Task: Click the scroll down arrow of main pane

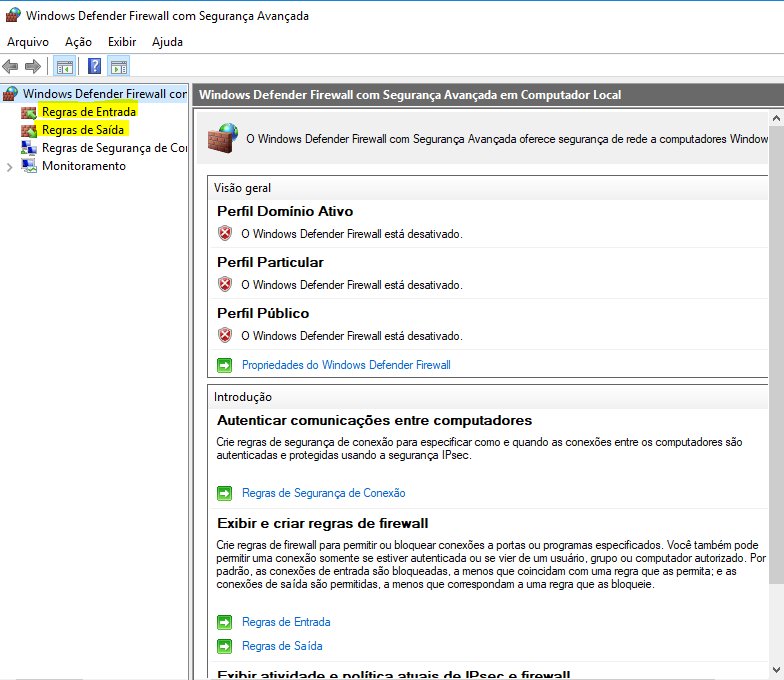Action: pos(776,670)
